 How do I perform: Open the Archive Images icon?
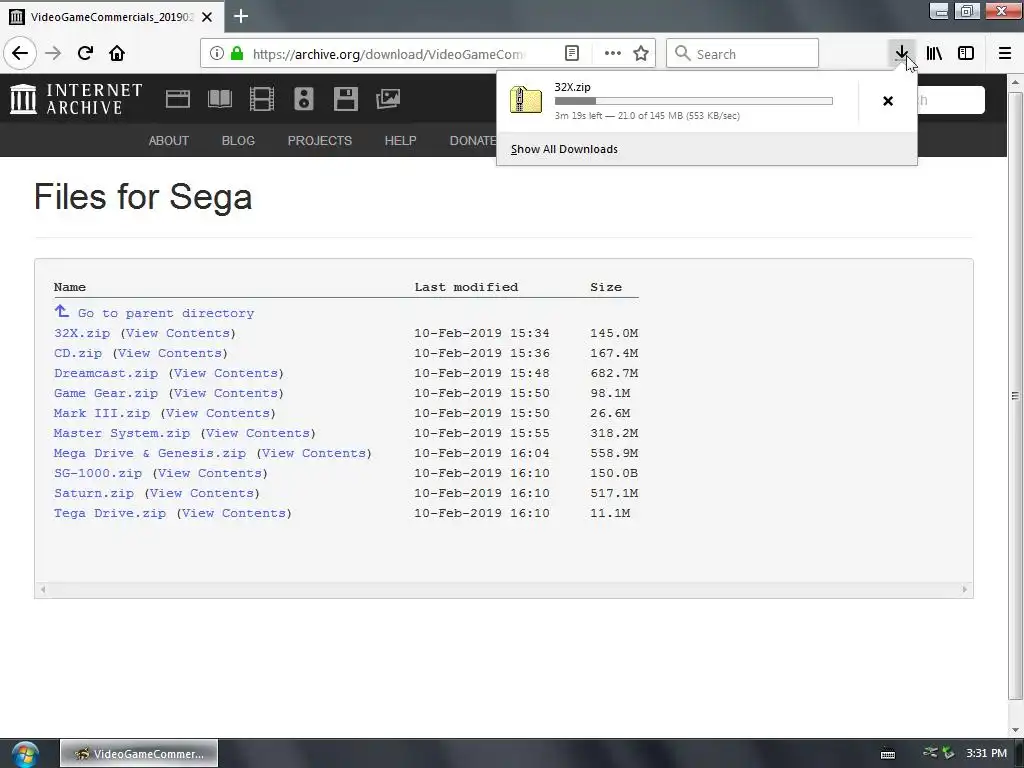tap(388, 99)
